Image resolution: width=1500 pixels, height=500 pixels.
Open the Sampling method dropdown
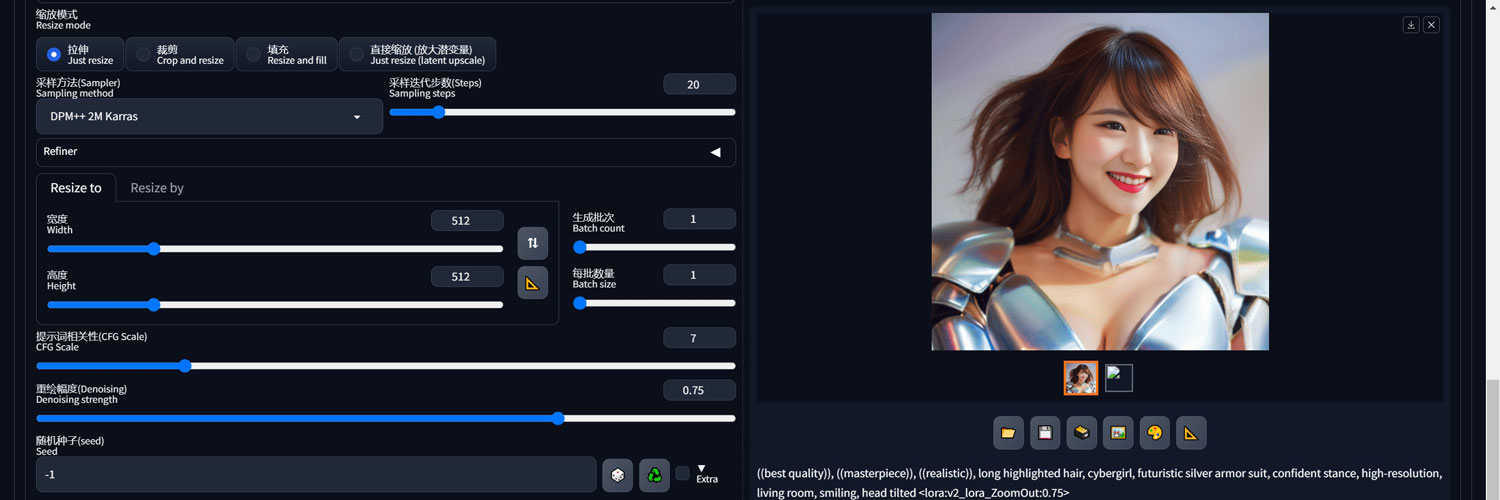209,116
